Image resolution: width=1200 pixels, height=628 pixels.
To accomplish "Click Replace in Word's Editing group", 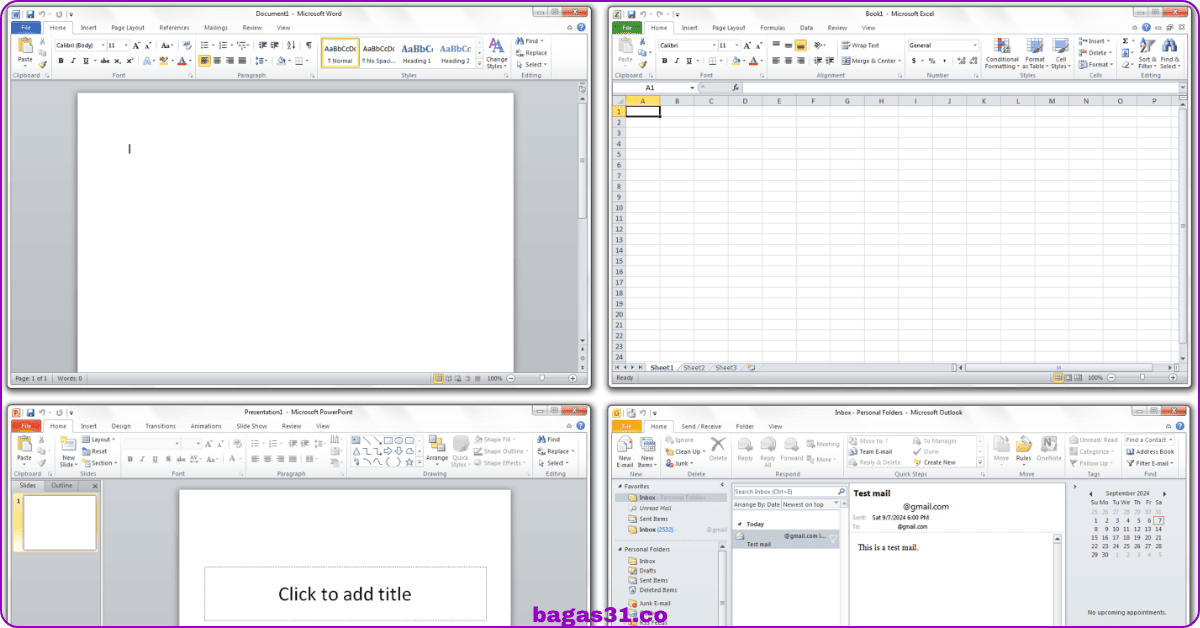I will tap(532, 53).
